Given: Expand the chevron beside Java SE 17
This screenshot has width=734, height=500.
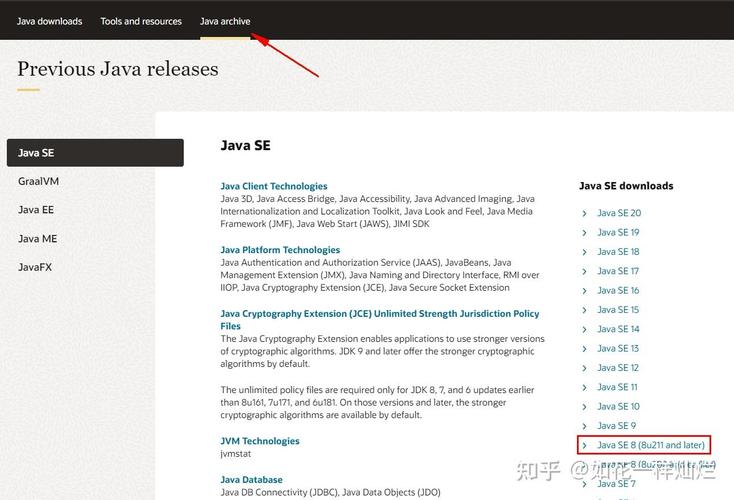Looking at the screenshot, I should click(584, 272).
